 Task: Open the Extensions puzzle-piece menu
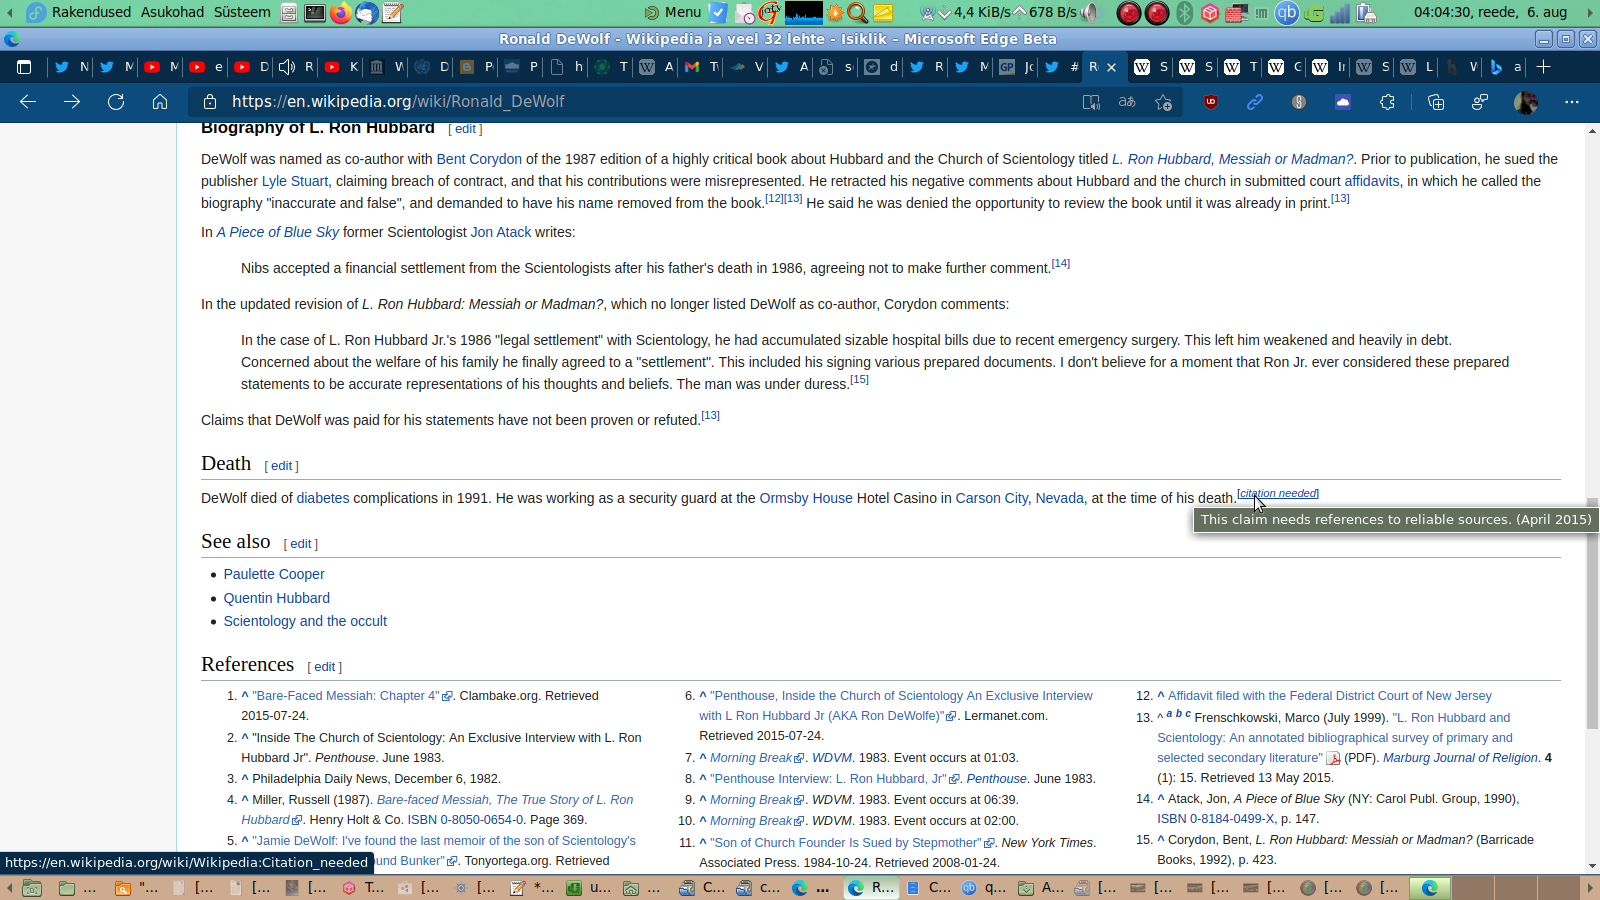pos(1387,102)
